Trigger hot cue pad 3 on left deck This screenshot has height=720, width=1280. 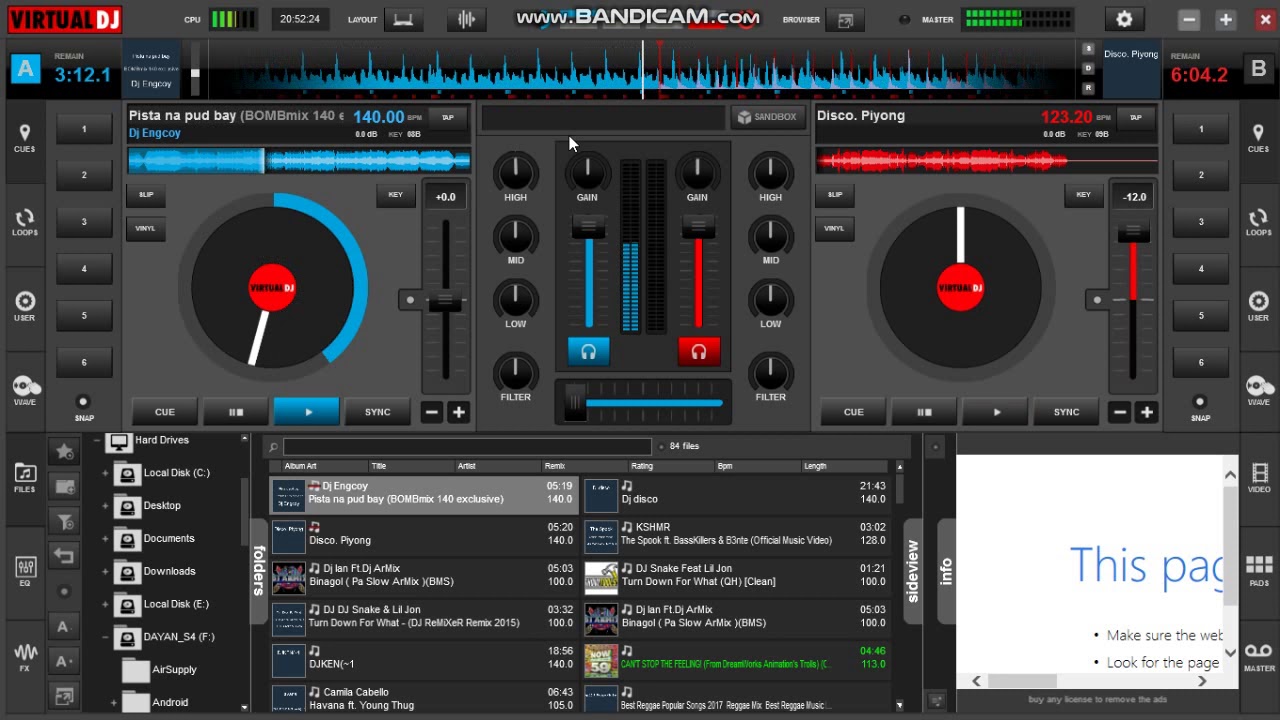(84, 222)
